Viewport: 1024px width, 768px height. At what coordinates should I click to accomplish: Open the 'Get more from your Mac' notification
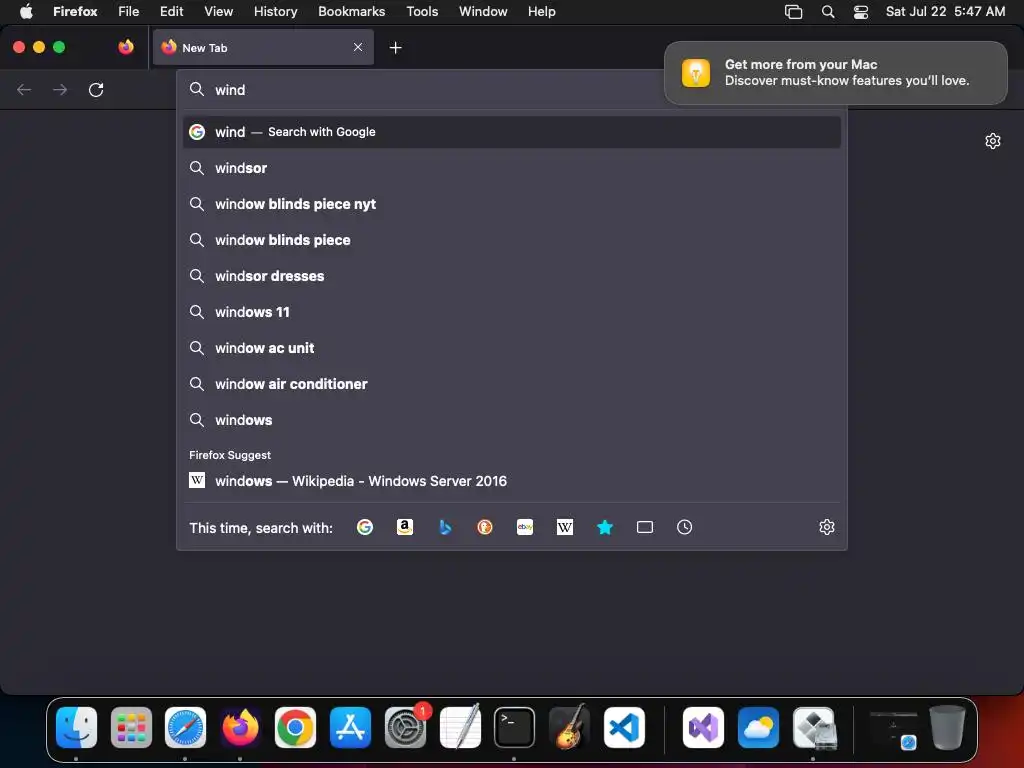point(835,72)
